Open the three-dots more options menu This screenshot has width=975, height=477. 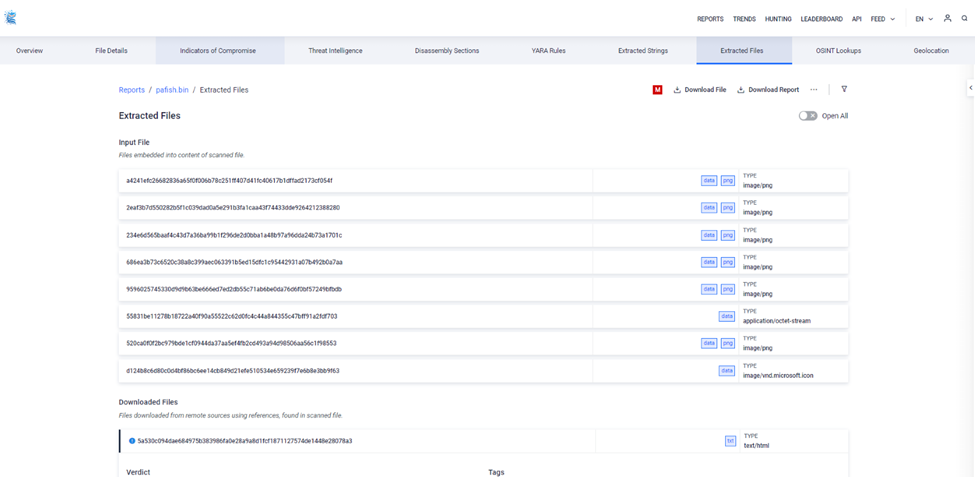click(814, 90)
